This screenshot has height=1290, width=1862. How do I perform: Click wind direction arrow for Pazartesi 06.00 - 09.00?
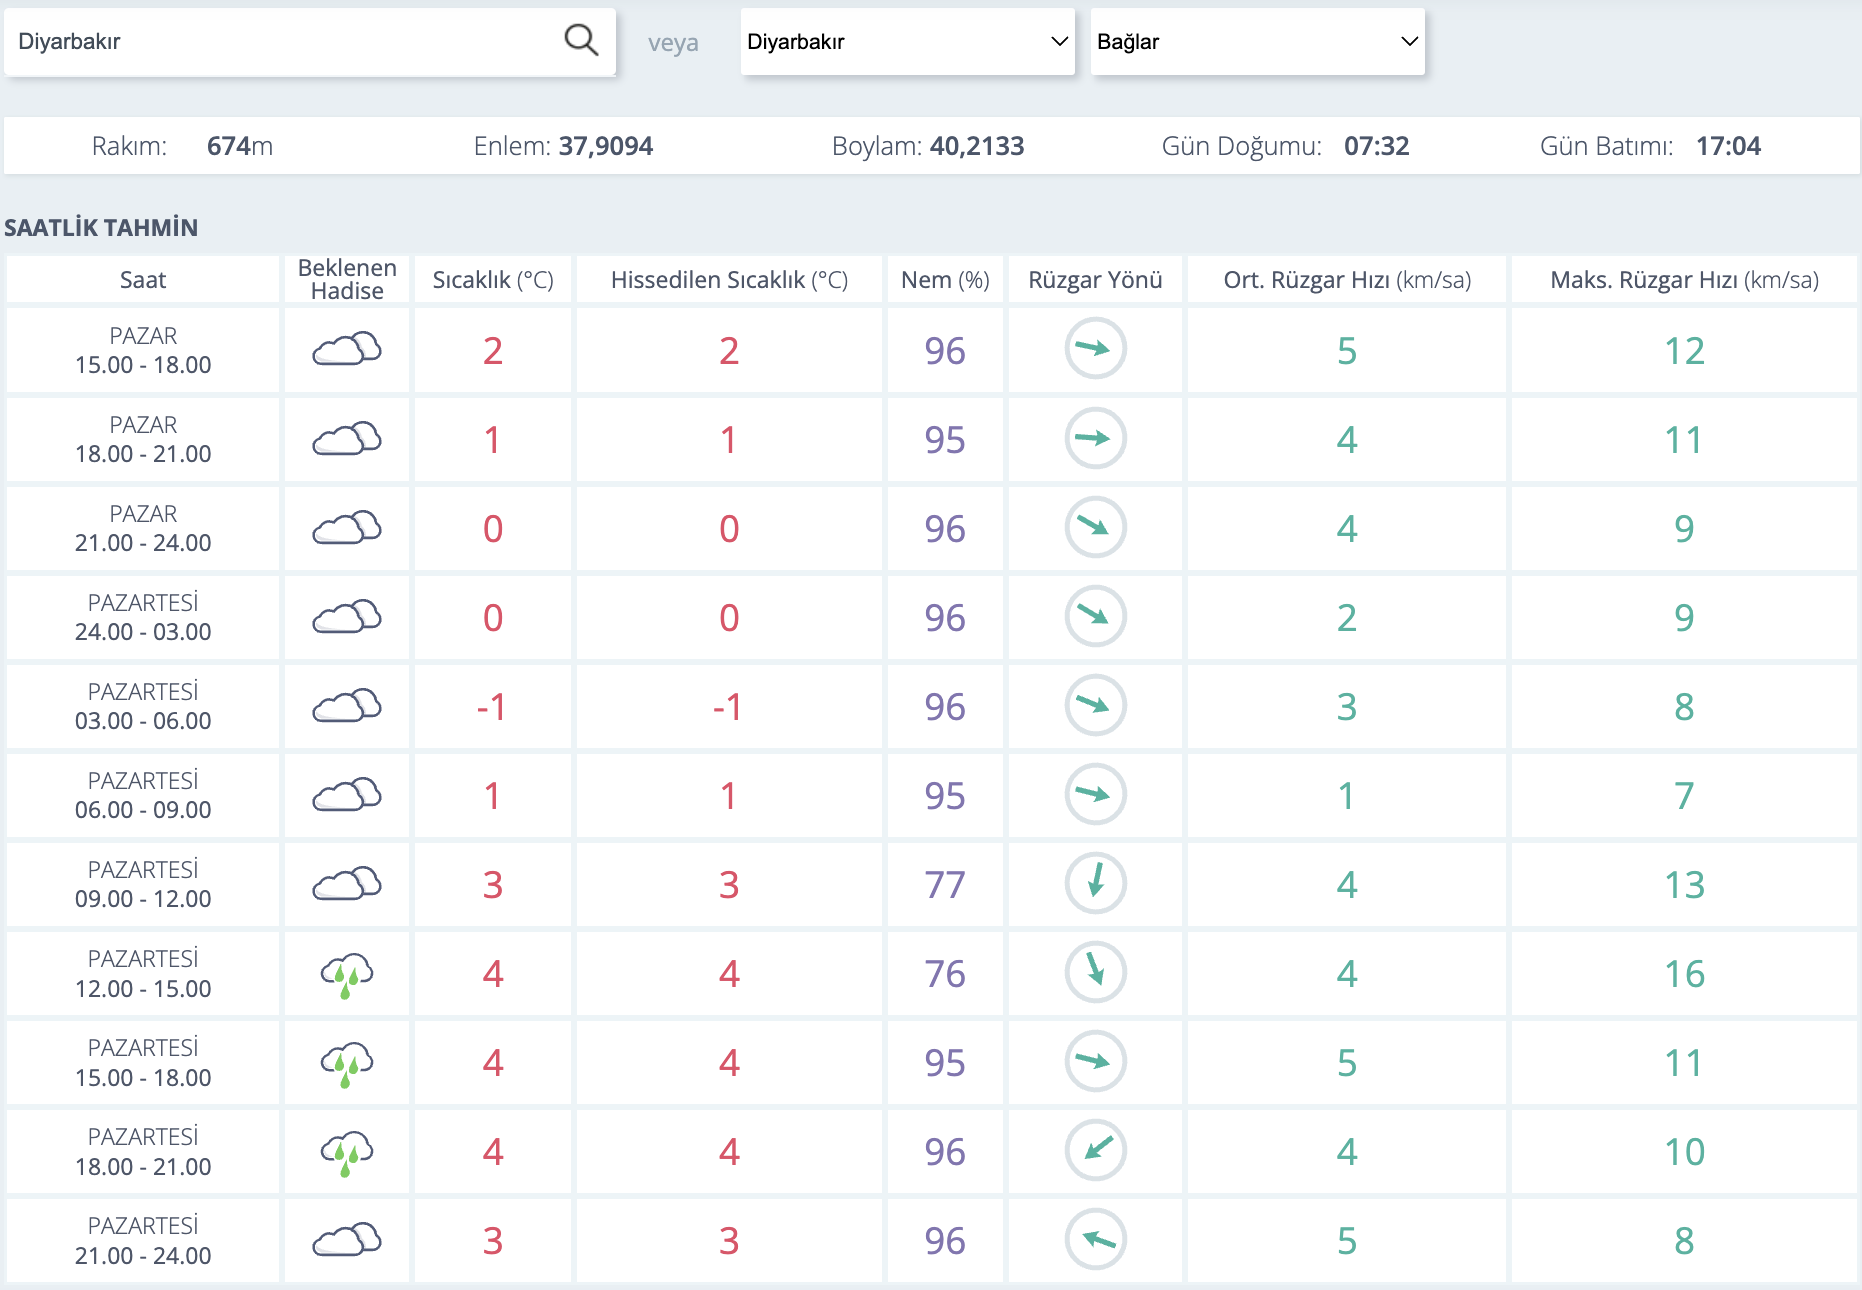click(x=1095, y=794)
